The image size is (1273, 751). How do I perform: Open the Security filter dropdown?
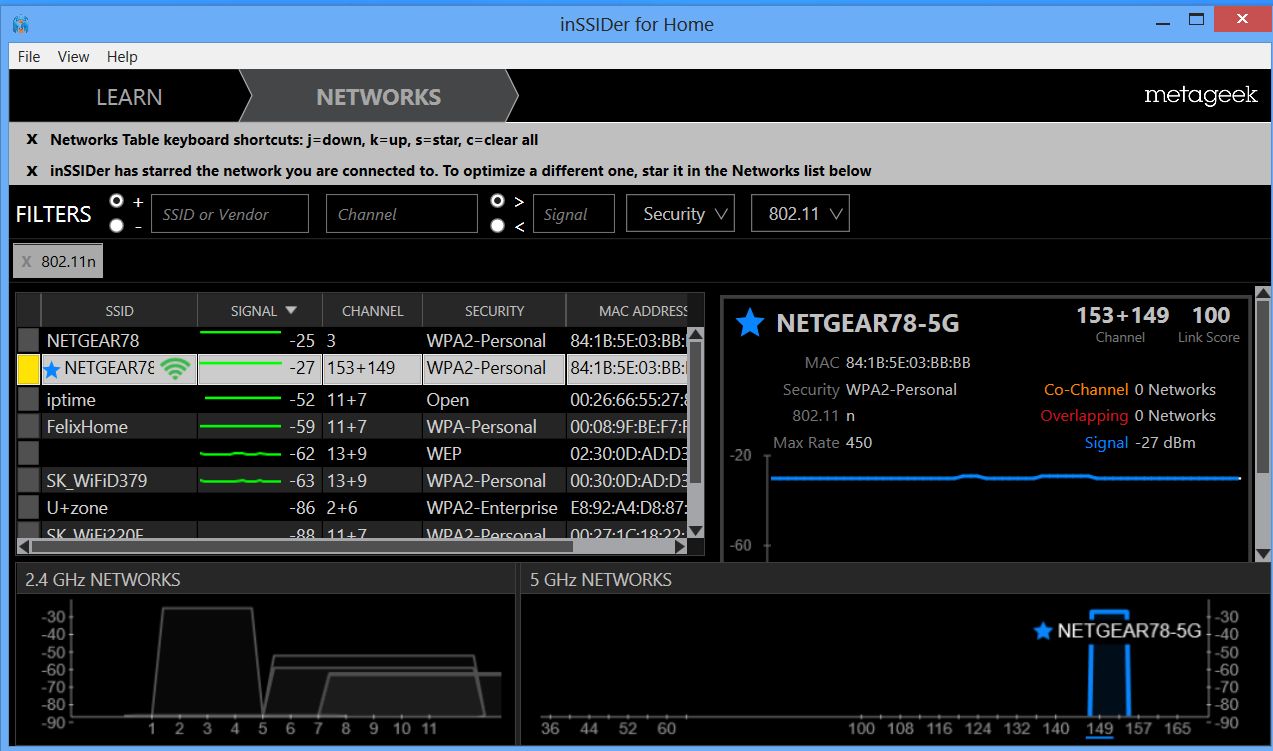point(680,213)
